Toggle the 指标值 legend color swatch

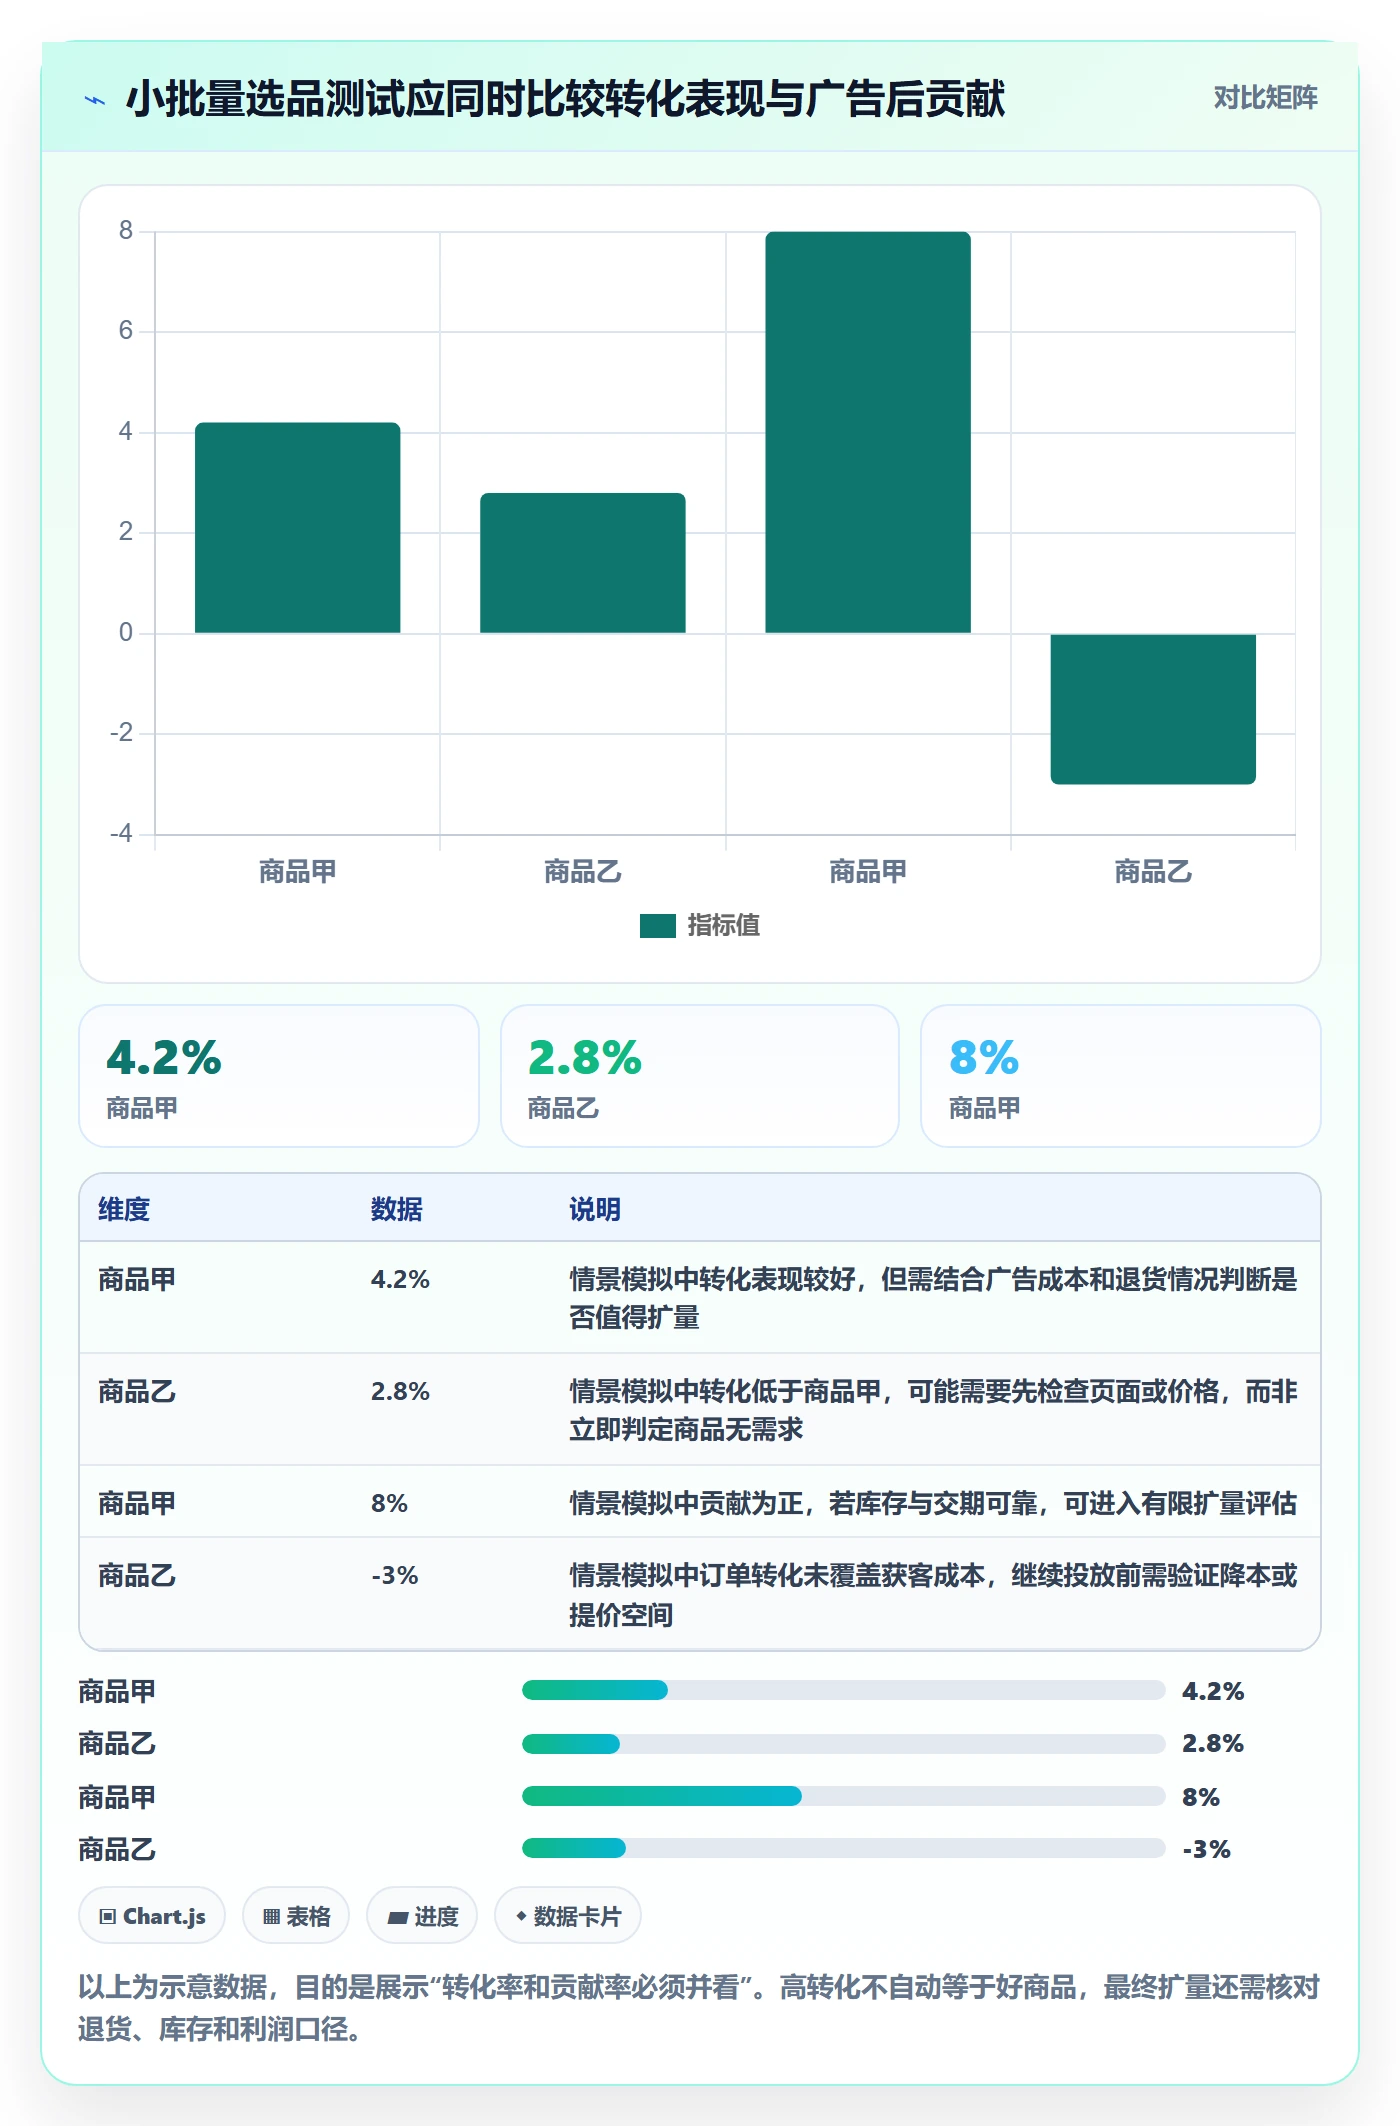coord(657,926)
